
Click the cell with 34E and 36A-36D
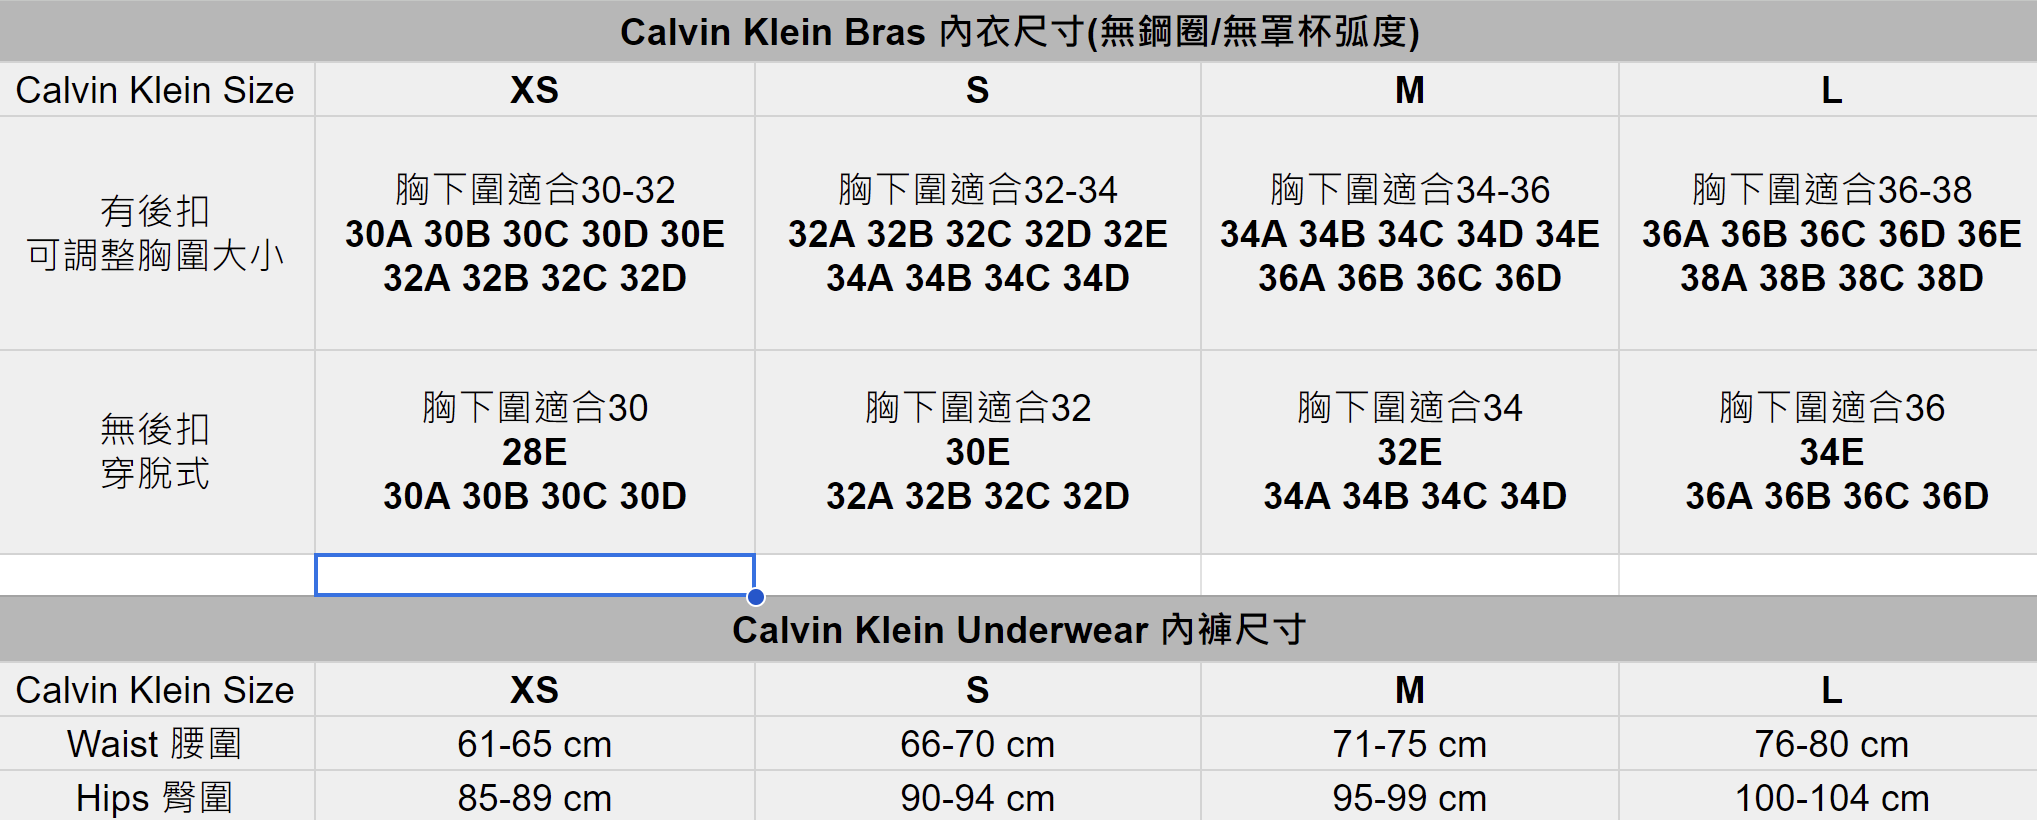coord(1829,452)
